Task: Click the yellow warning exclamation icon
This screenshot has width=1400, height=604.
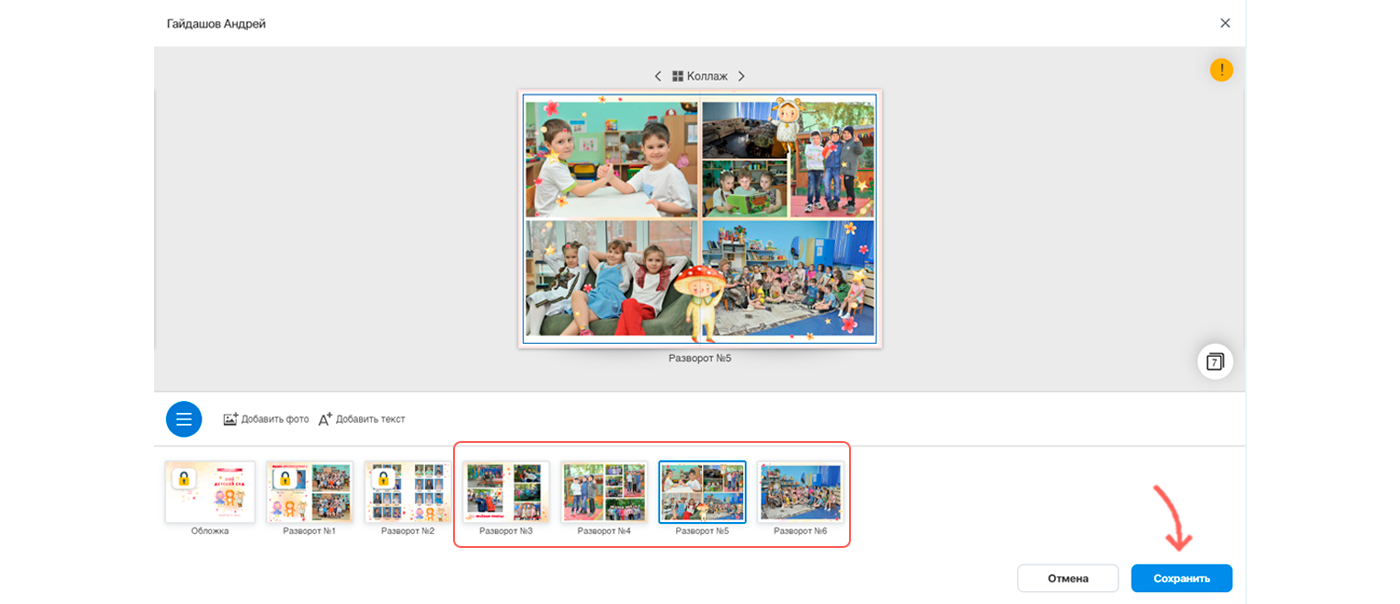Action: click(1221, 70)
